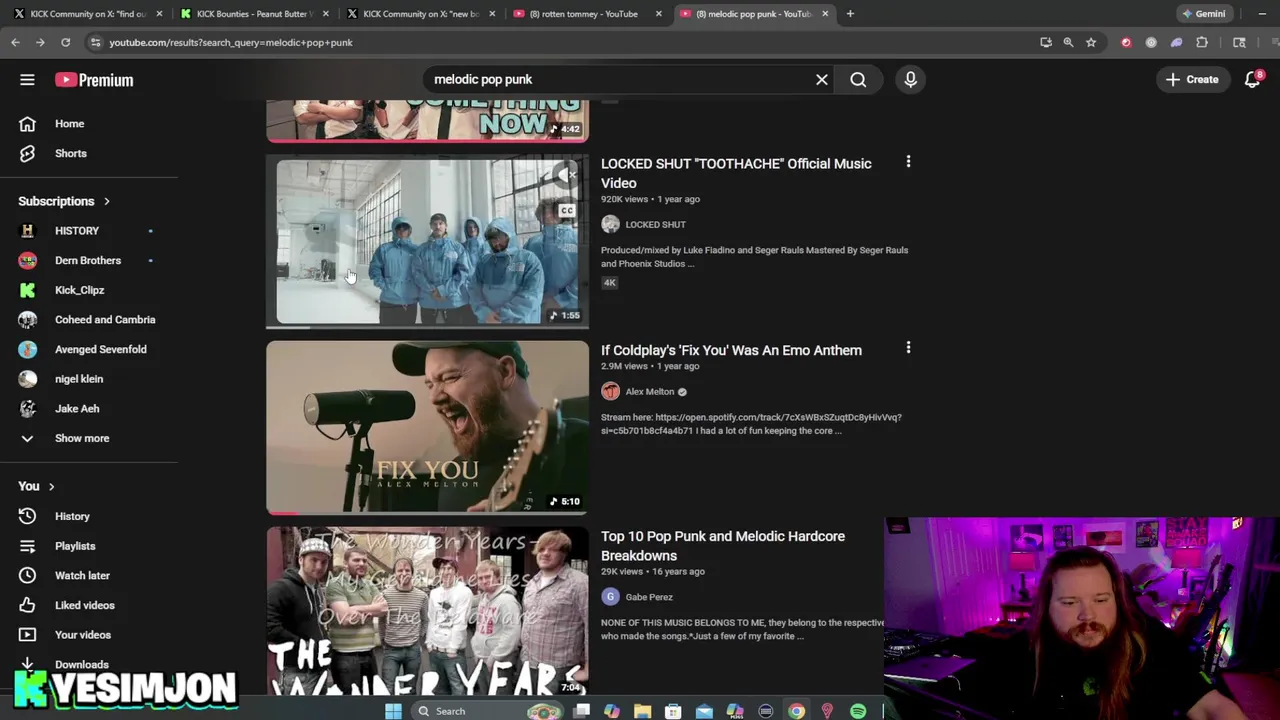The height and width of the screenshot is (720, 1280).
Task: Play The Wonder Years thumbnail video
Action: (x=427, y=611)
